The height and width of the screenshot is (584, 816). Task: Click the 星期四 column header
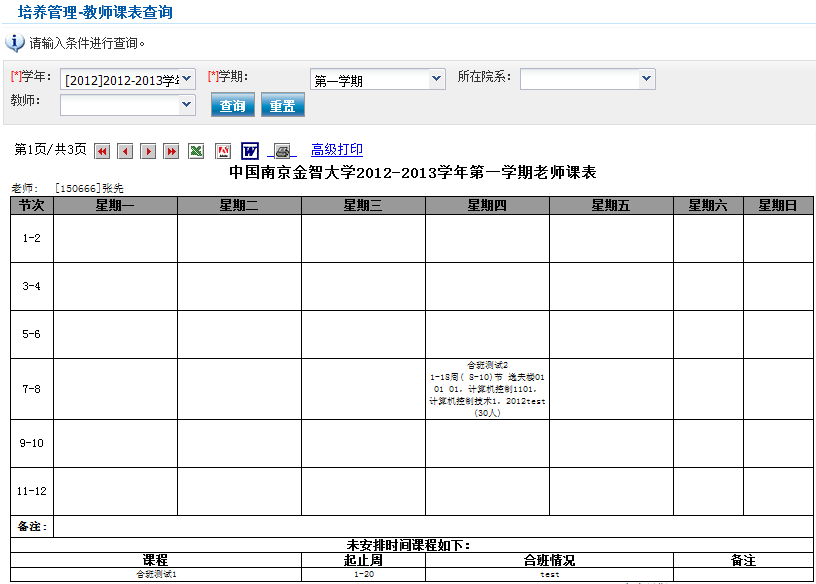click(x=487, y=206)
